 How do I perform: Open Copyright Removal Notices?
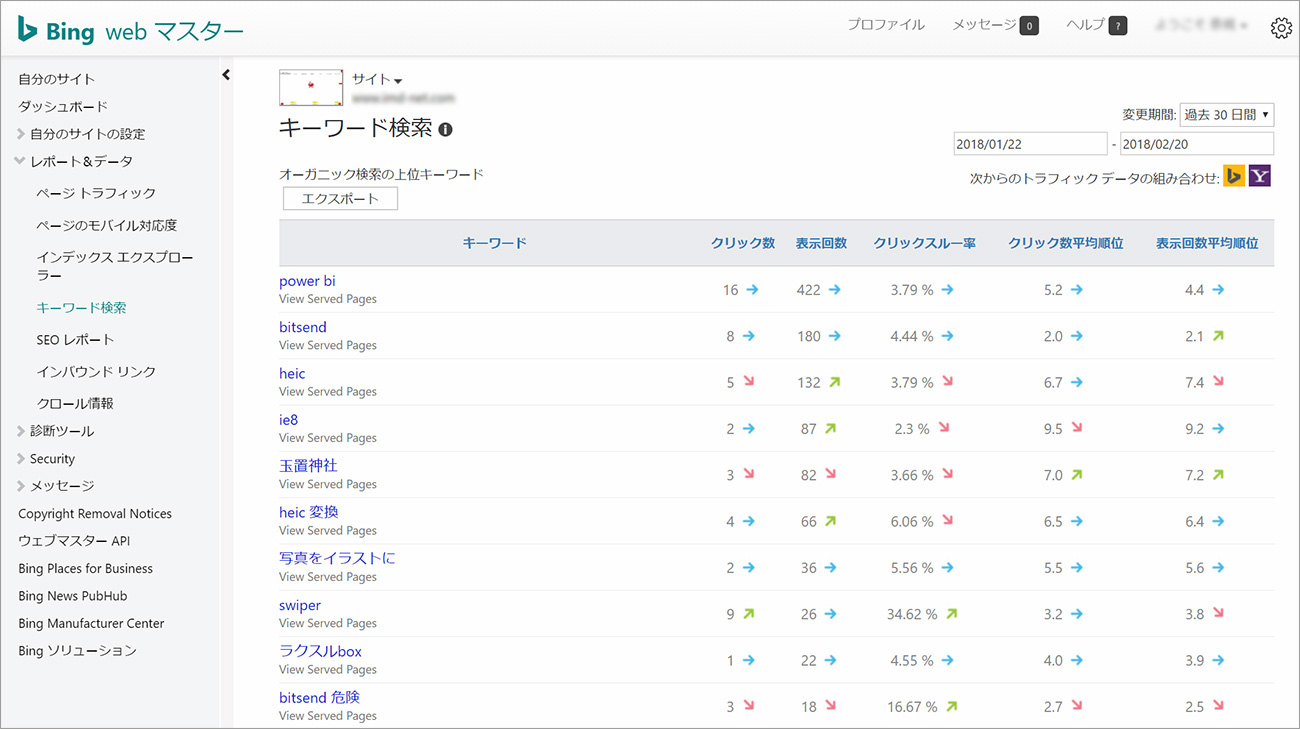95,514
